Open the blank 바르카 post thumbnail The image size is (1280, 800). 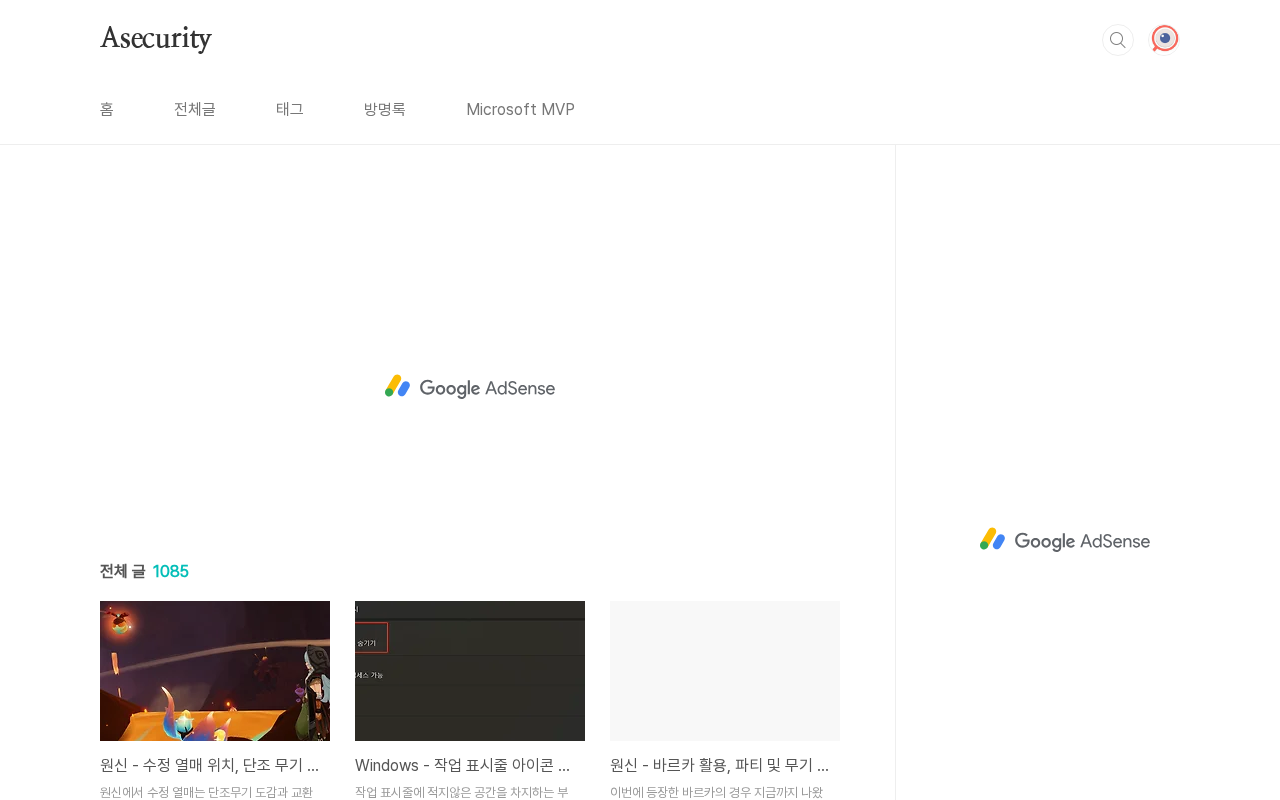pos(725,670)
